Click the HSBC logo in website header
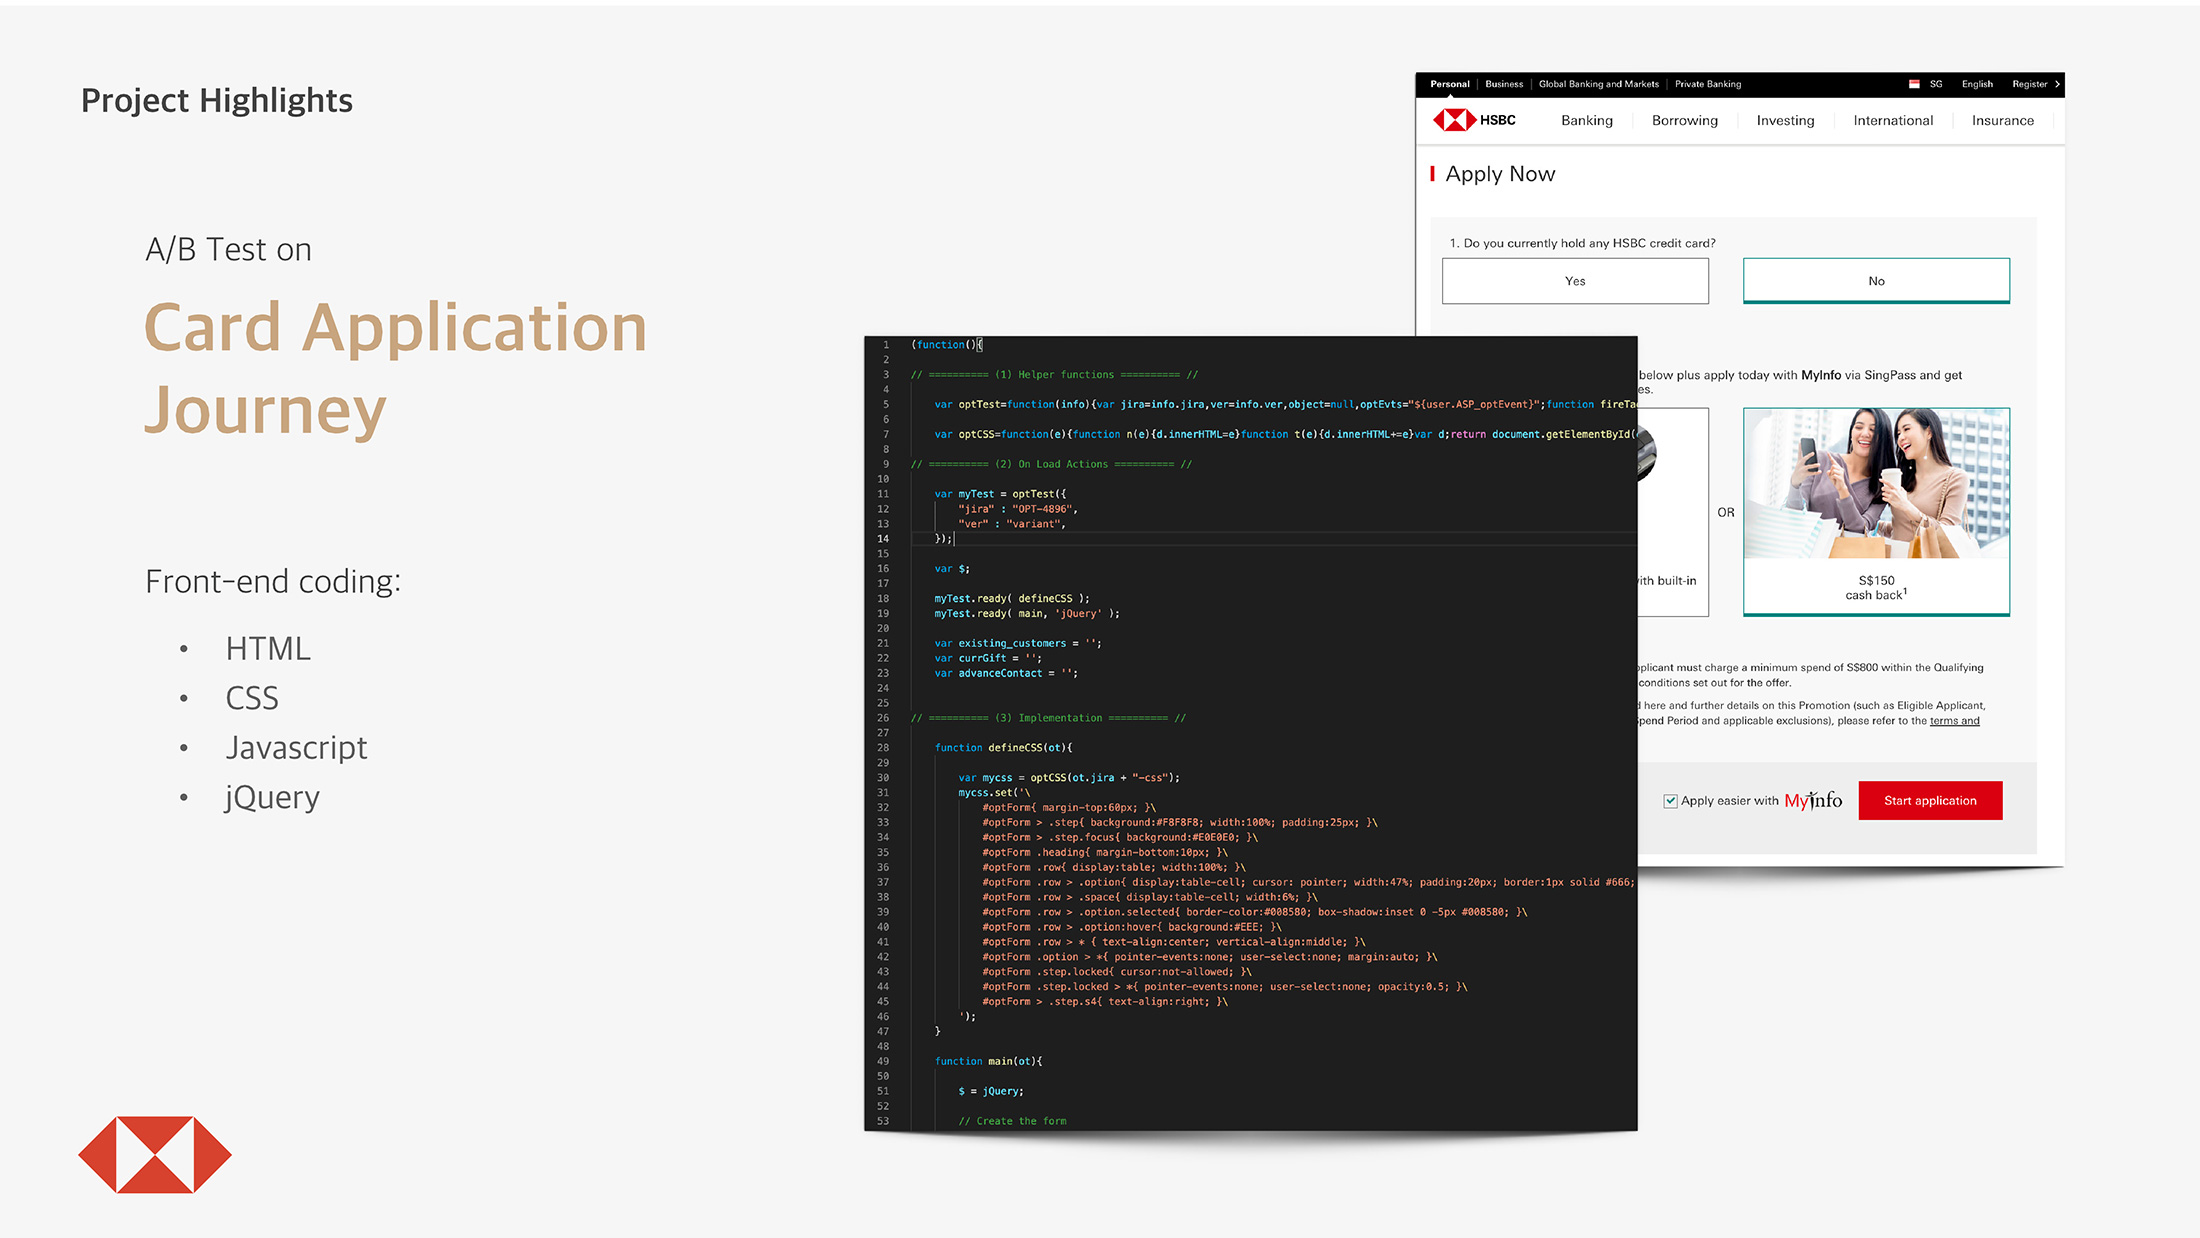The height and width of the screenshot is (1238, 2200). coord(1474,120)
